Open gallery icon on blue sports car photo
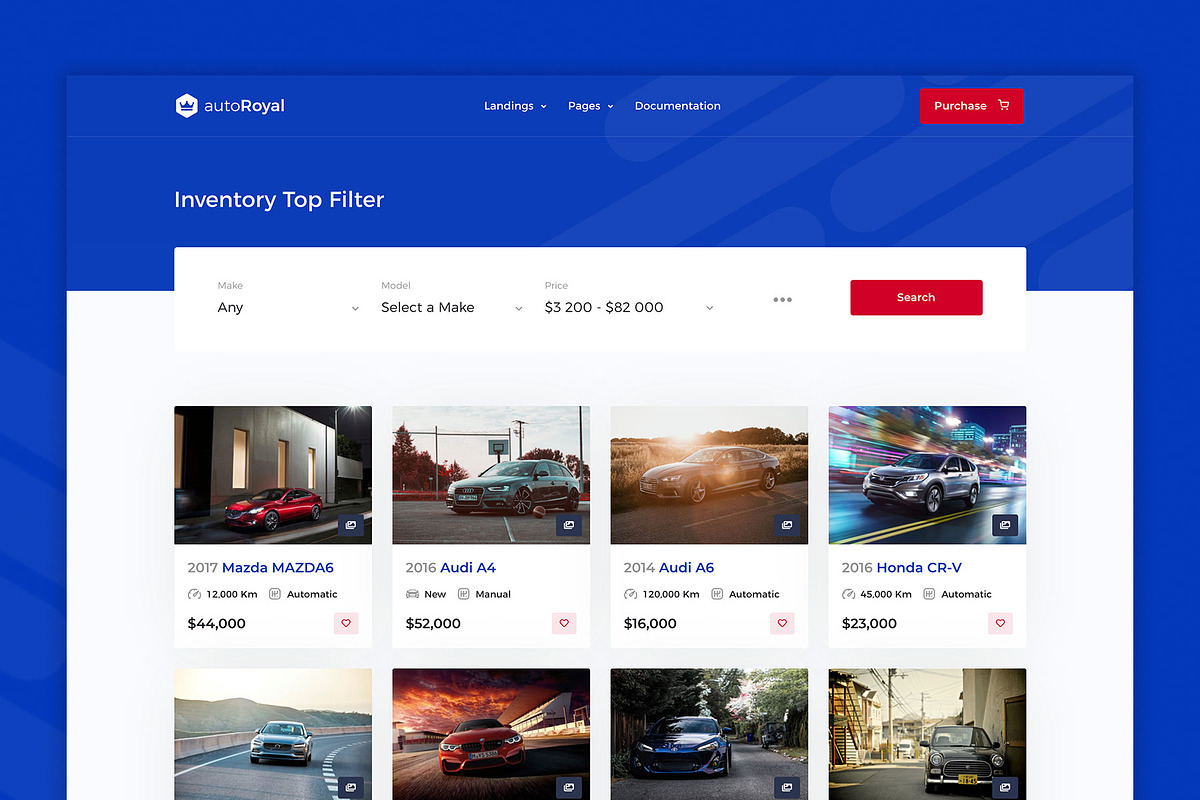 787,788
